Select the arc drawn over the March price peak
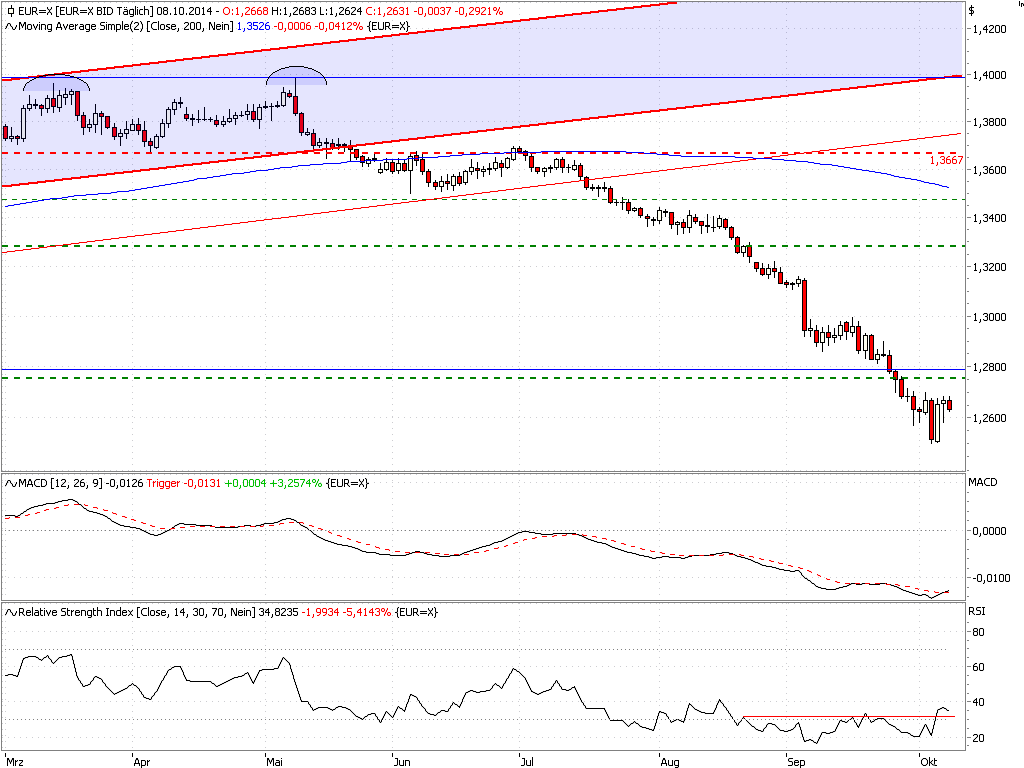The height and width of the screenshot is (768, 1024). click(x=56, y=82)
